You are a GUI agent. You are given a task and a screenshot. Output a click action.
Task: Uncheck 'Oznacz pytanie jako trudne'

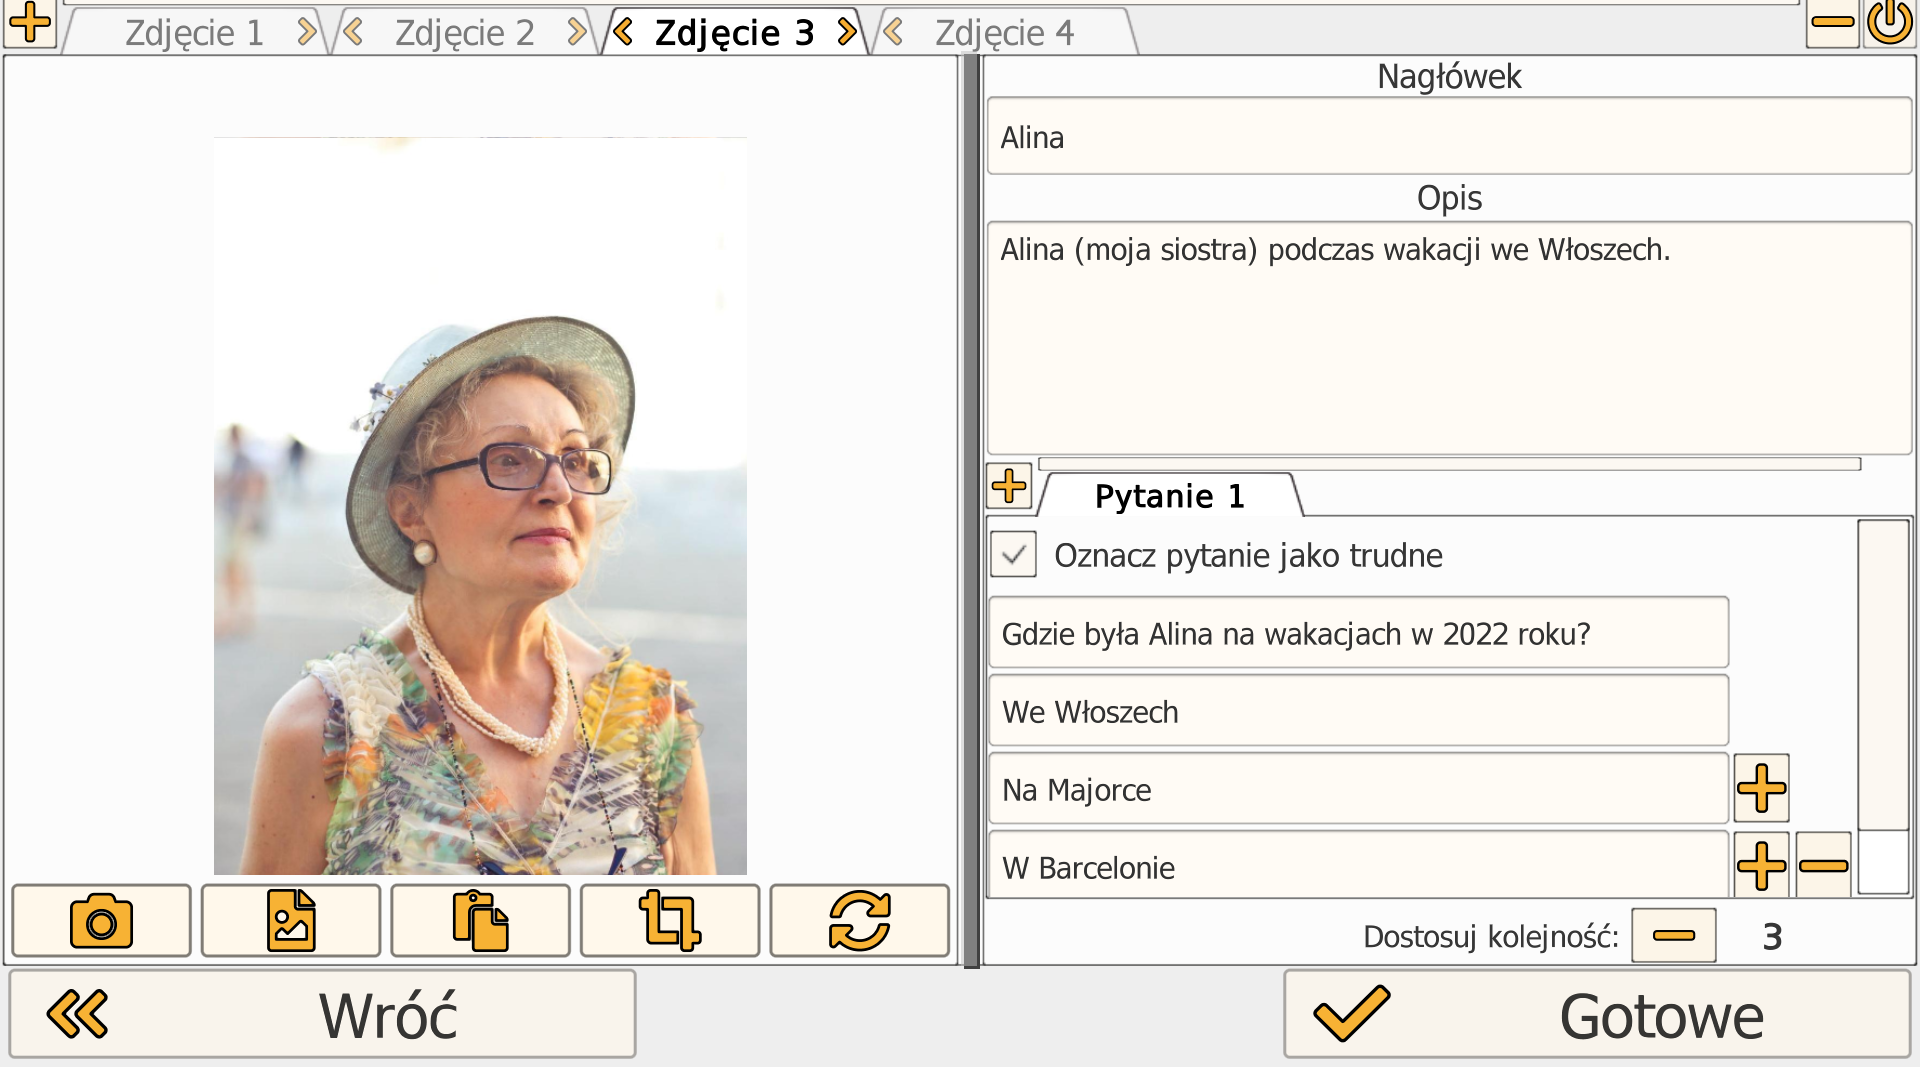tap(1013, 555)
